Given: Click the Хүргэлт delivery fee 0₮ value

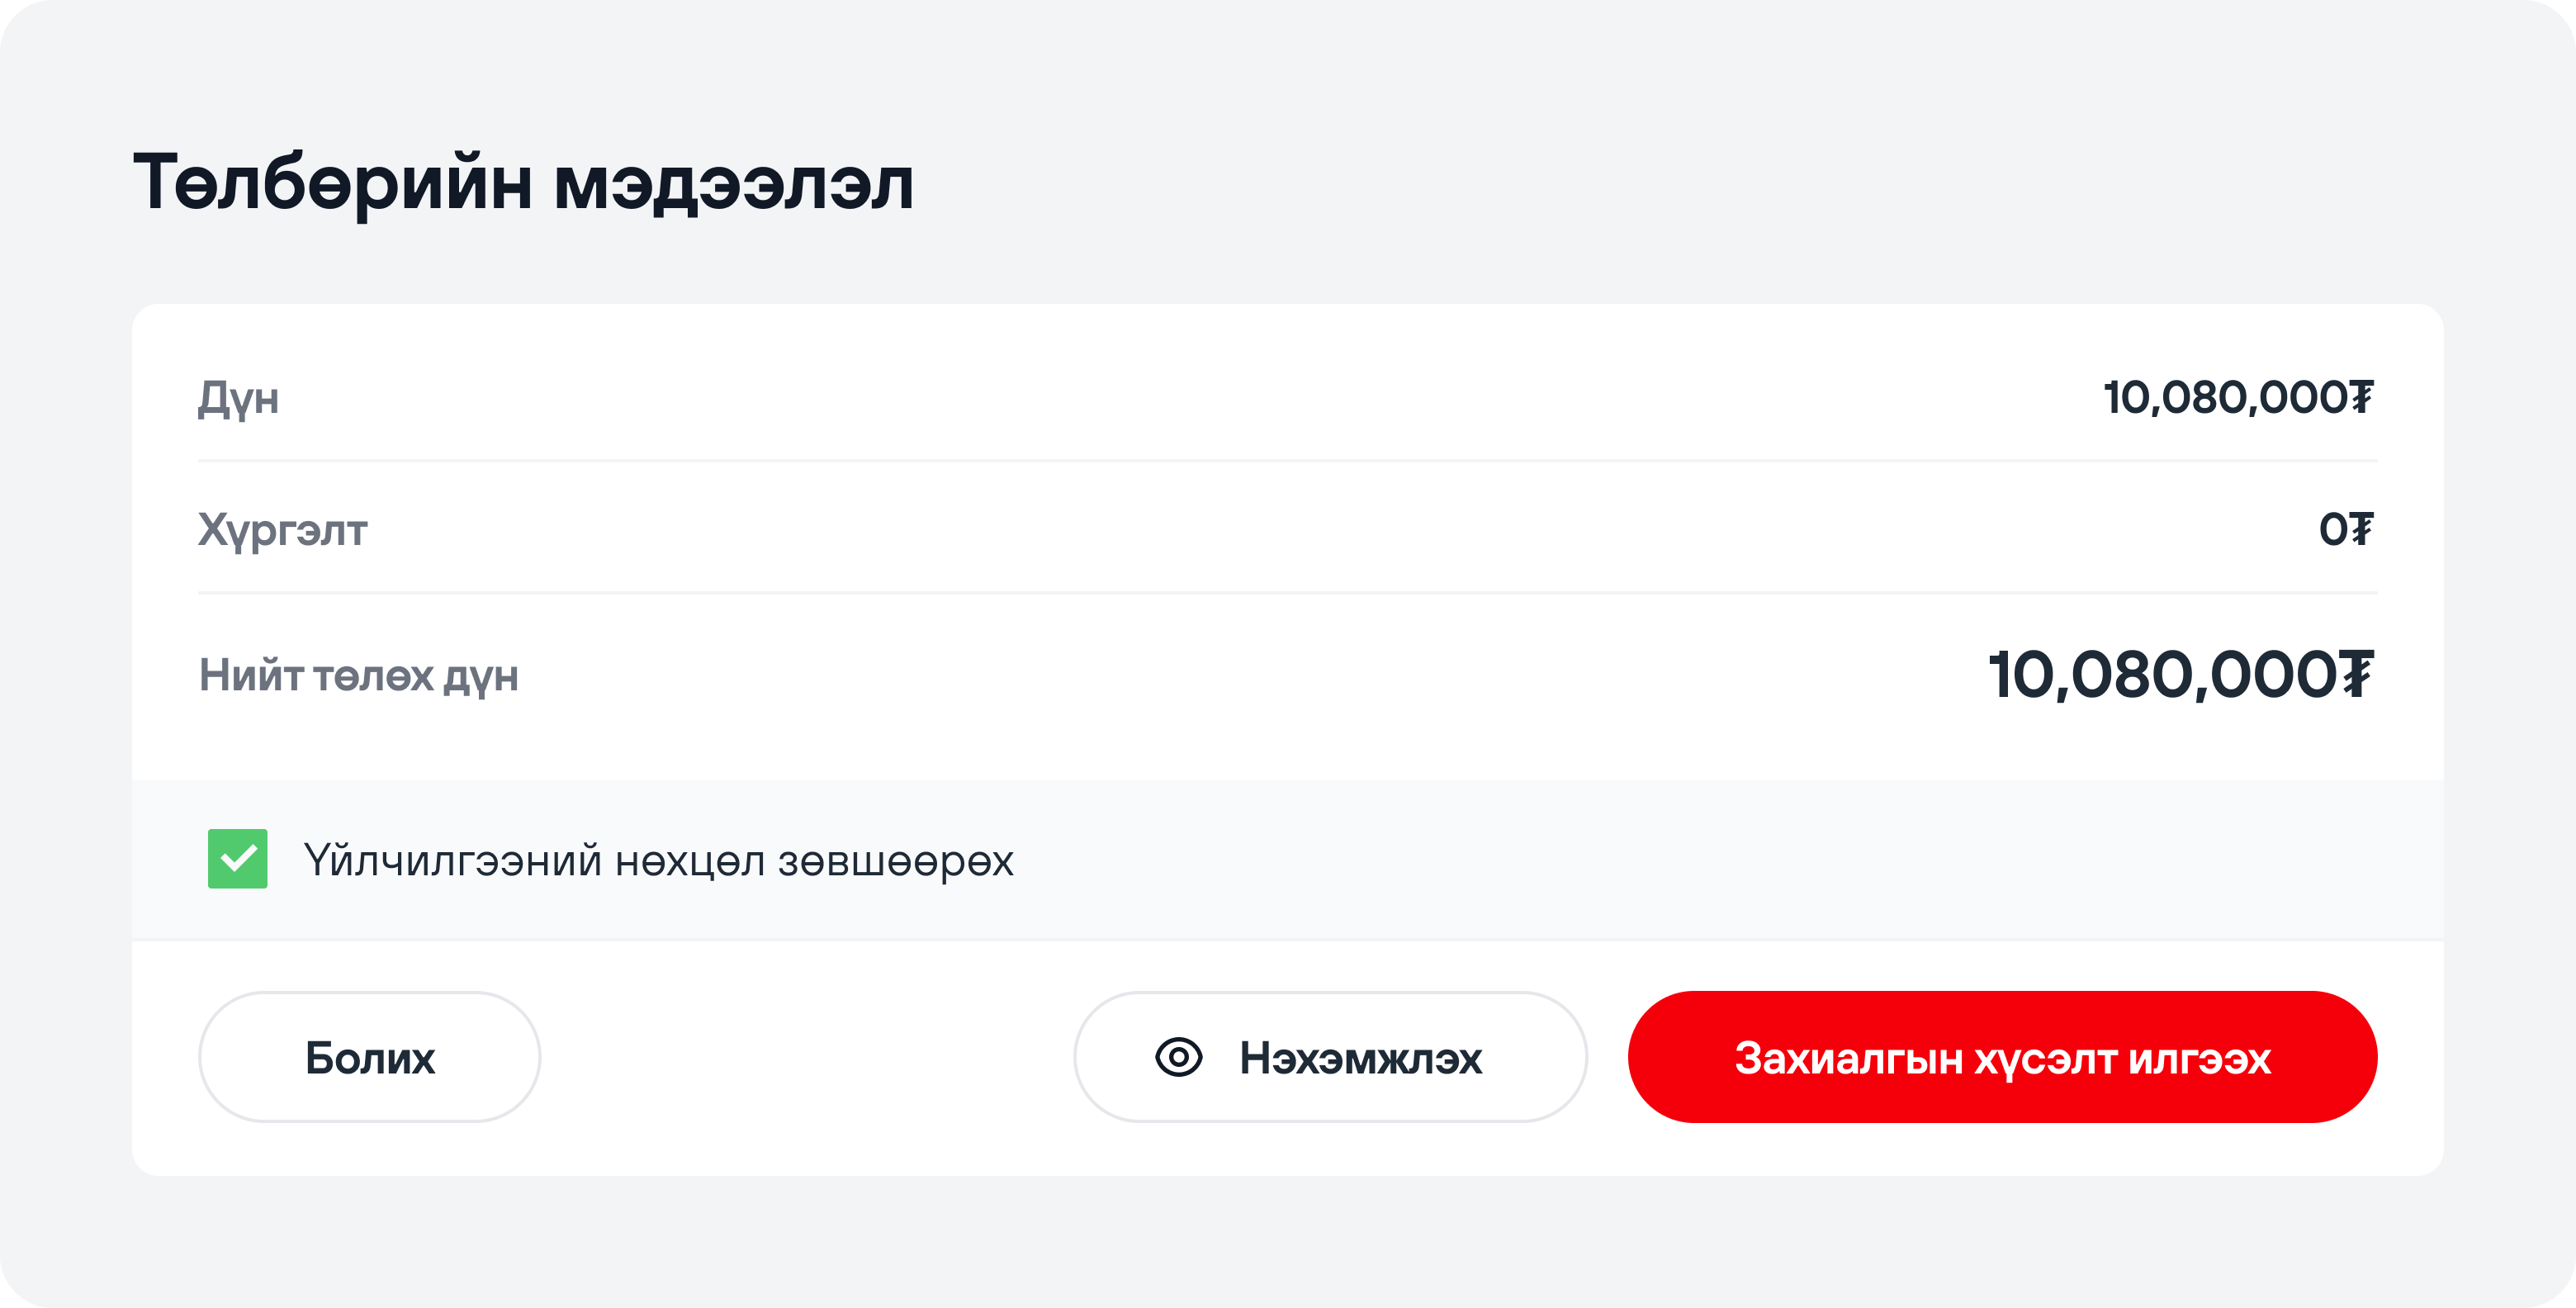Looking at the screenshot, I should (x=2344, y=529).
